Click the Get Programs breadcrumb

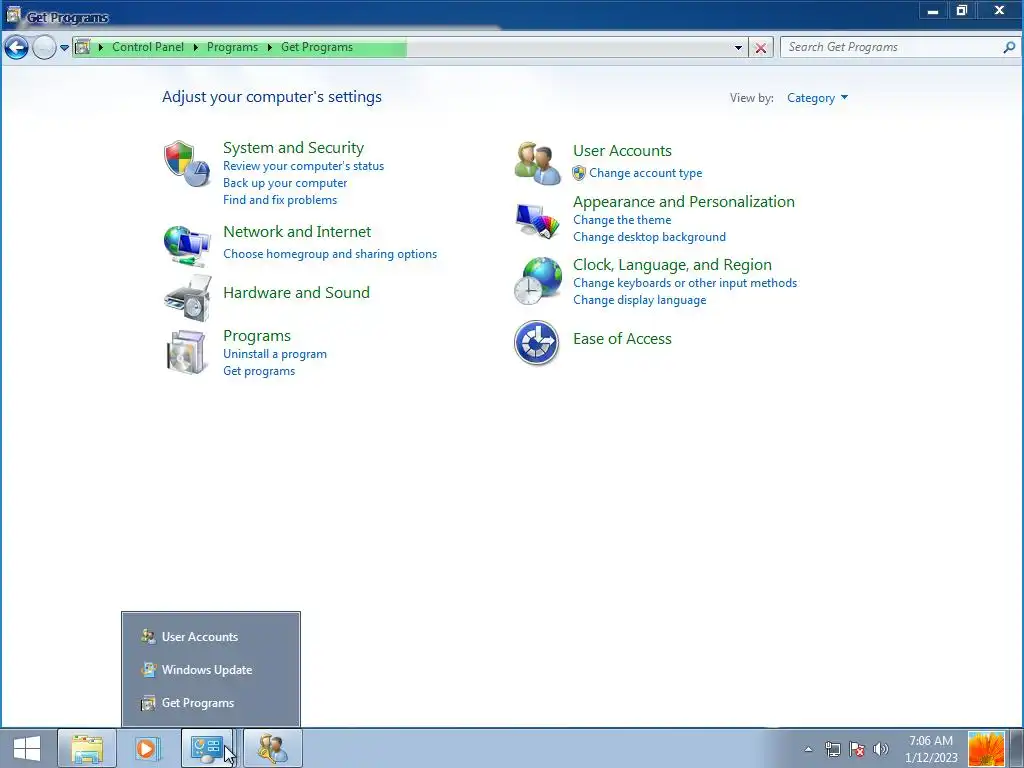pyautogui.click(x=317, y=47)
